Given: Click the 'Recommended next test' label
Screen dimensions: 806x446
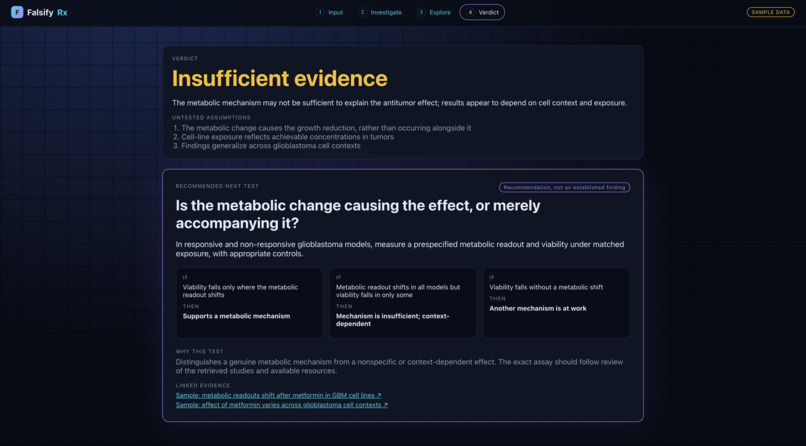Looking at the screenshot, I should coord(217,186).
